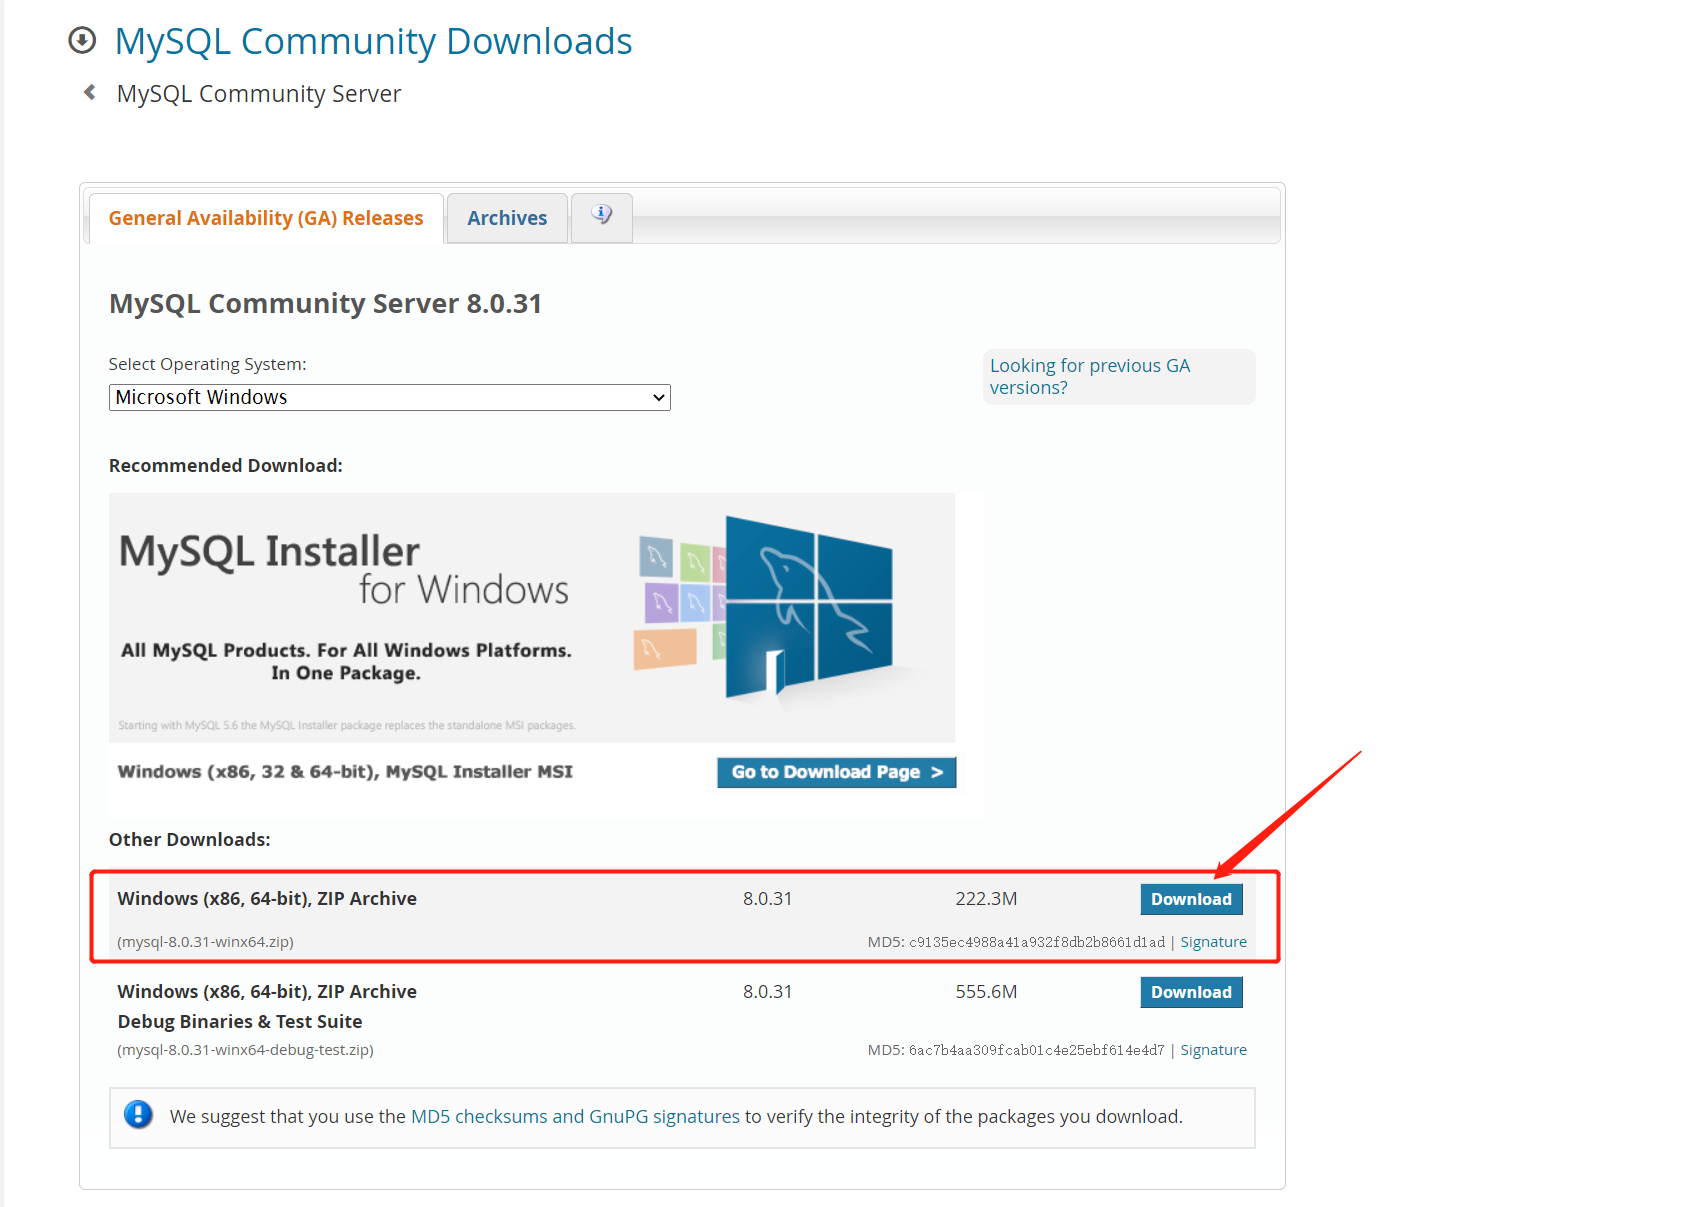Click the Other Downloads: label
This screenshot has width=1689, height=1207.
[190, 840]
